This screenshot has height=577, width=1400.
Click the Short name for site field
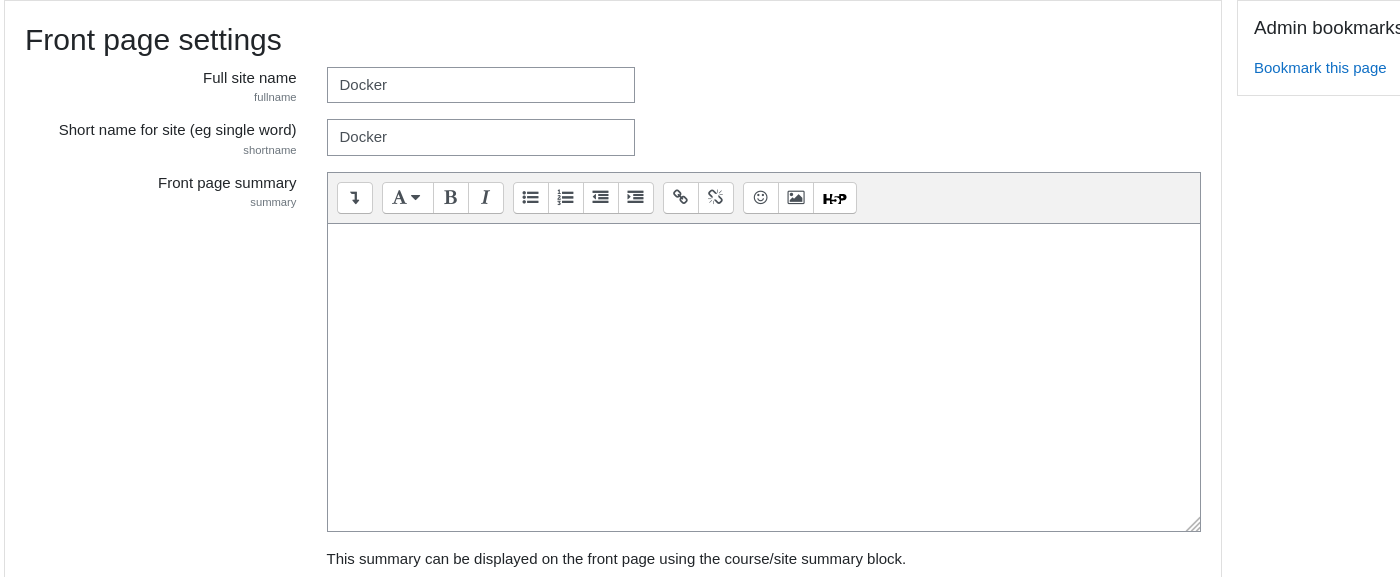click(x=481, y=137)
